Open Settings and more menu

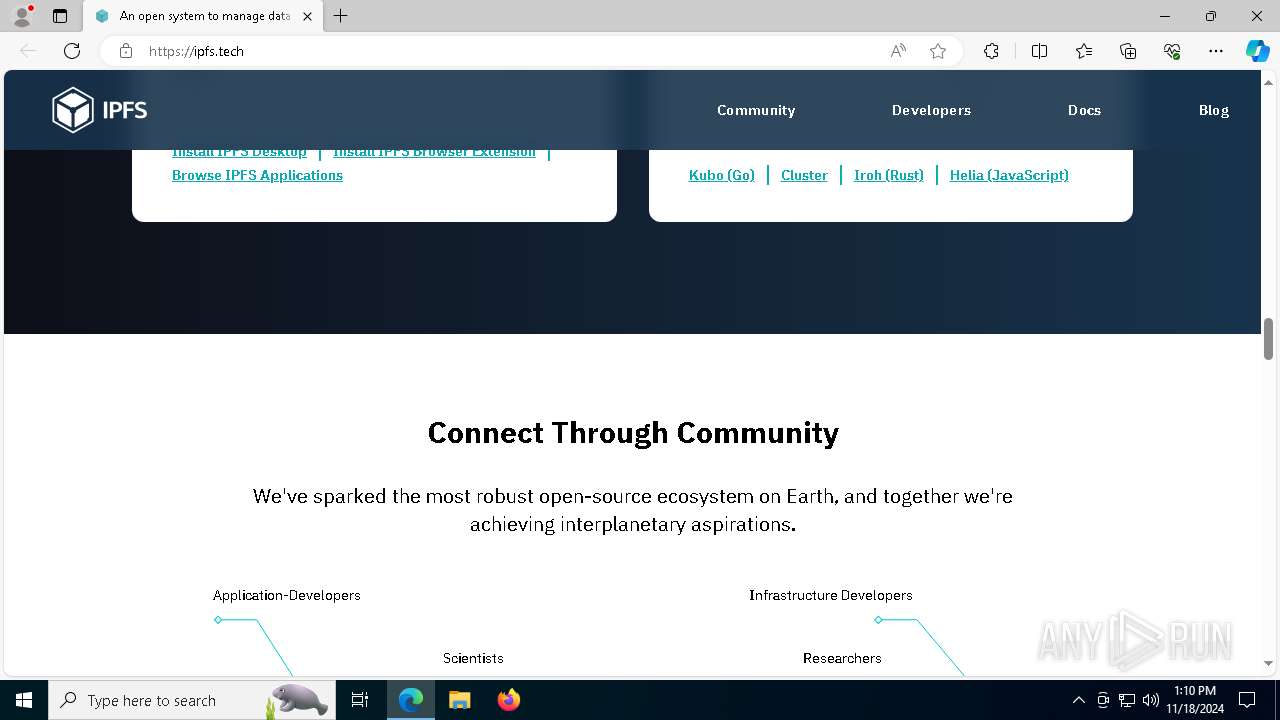(1216, 51)
